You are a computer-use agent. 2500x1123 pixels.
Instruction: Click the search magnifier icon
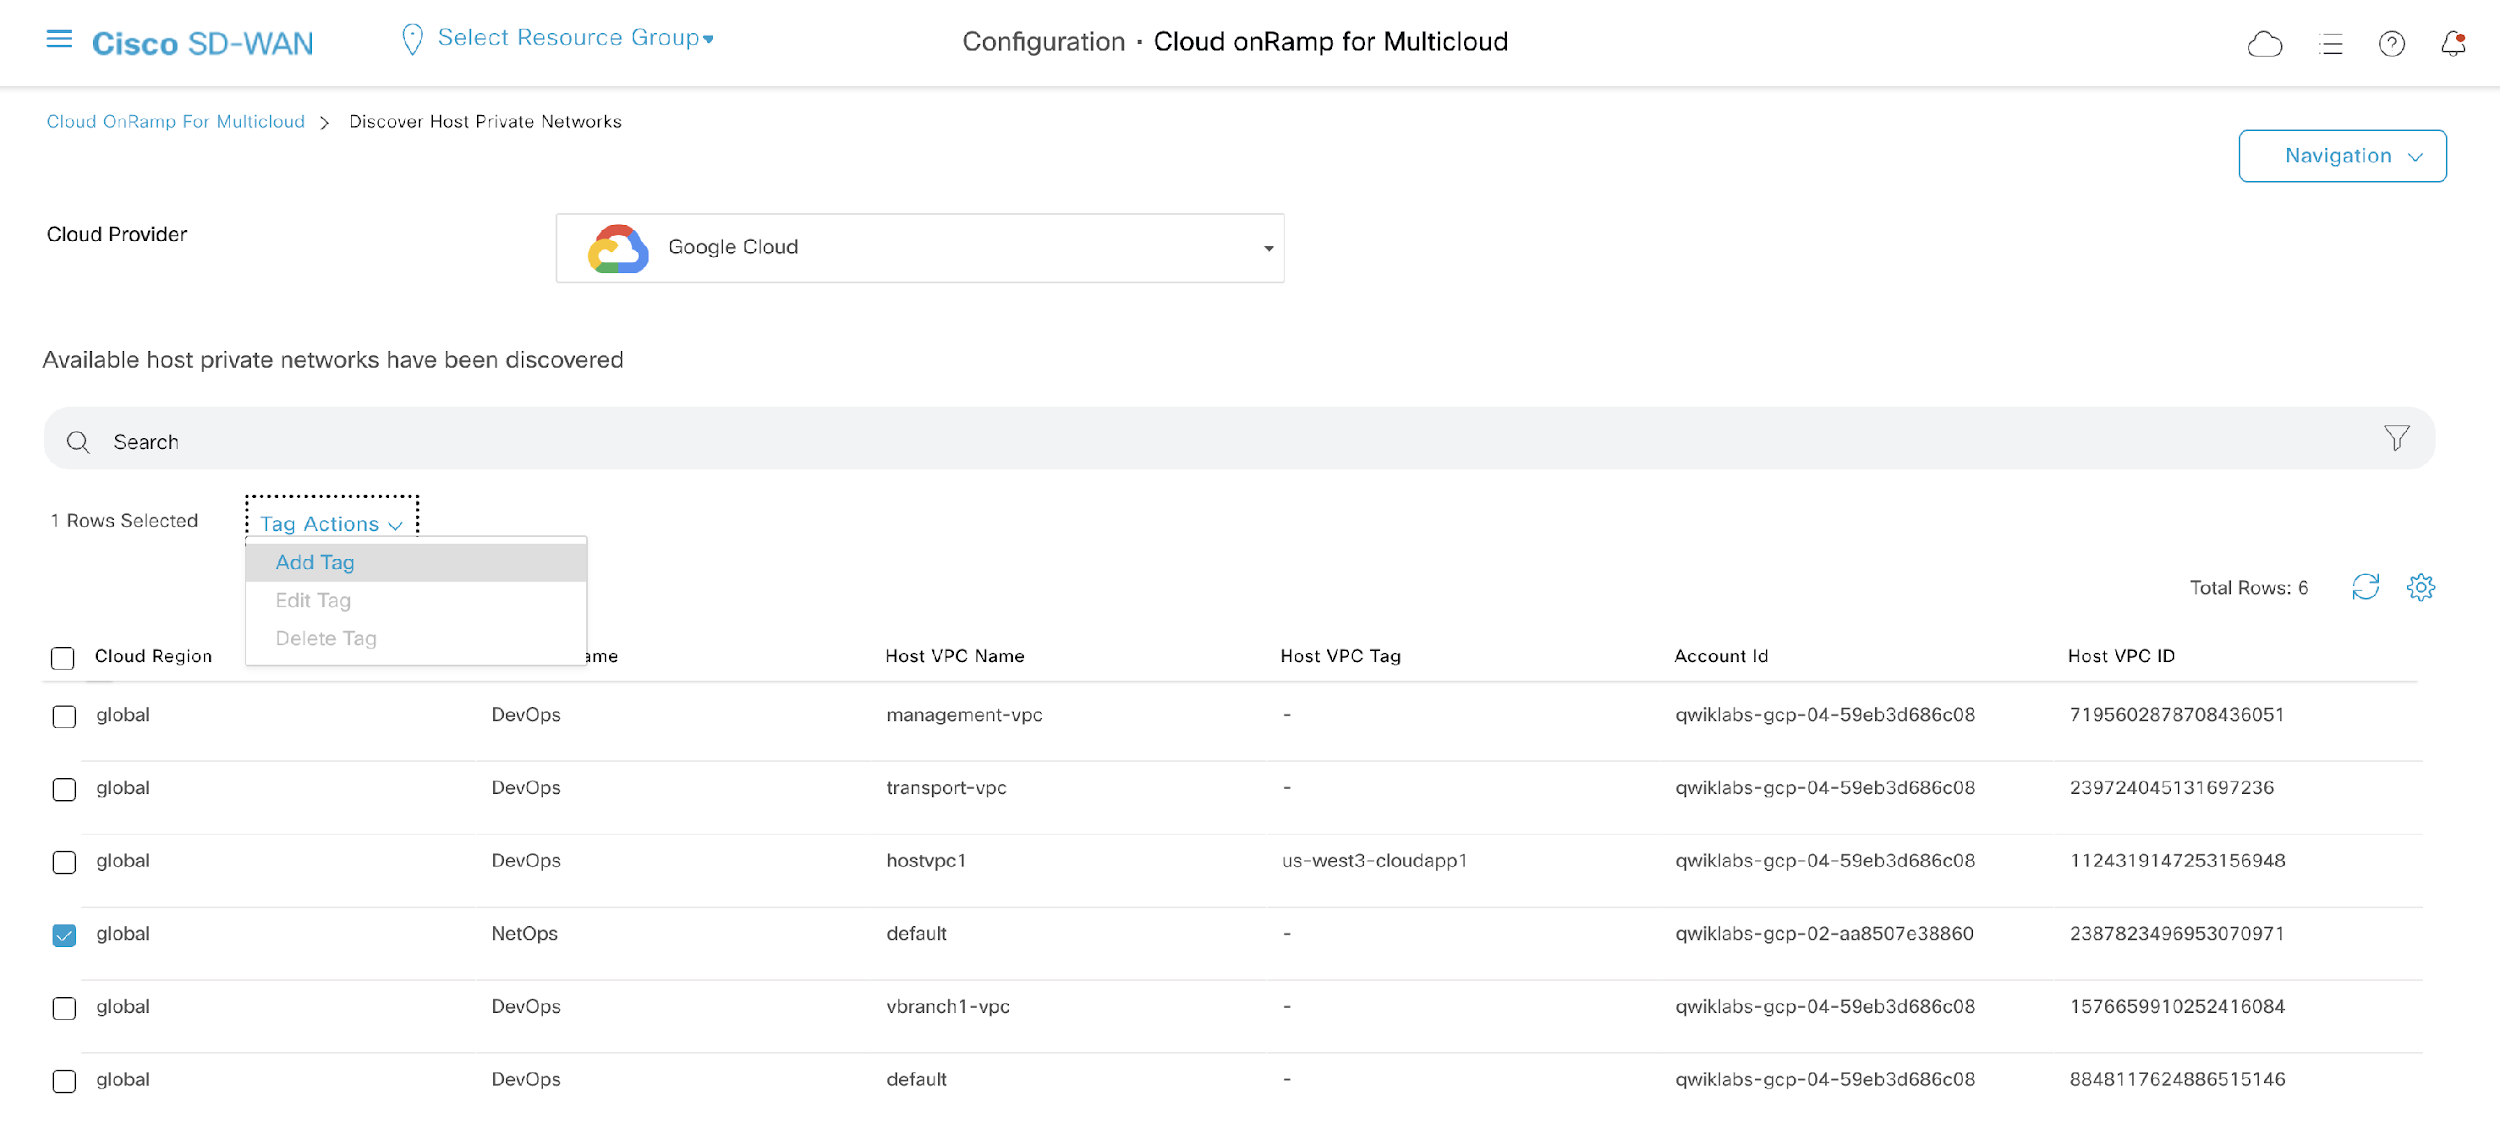[x=78, y=442]
